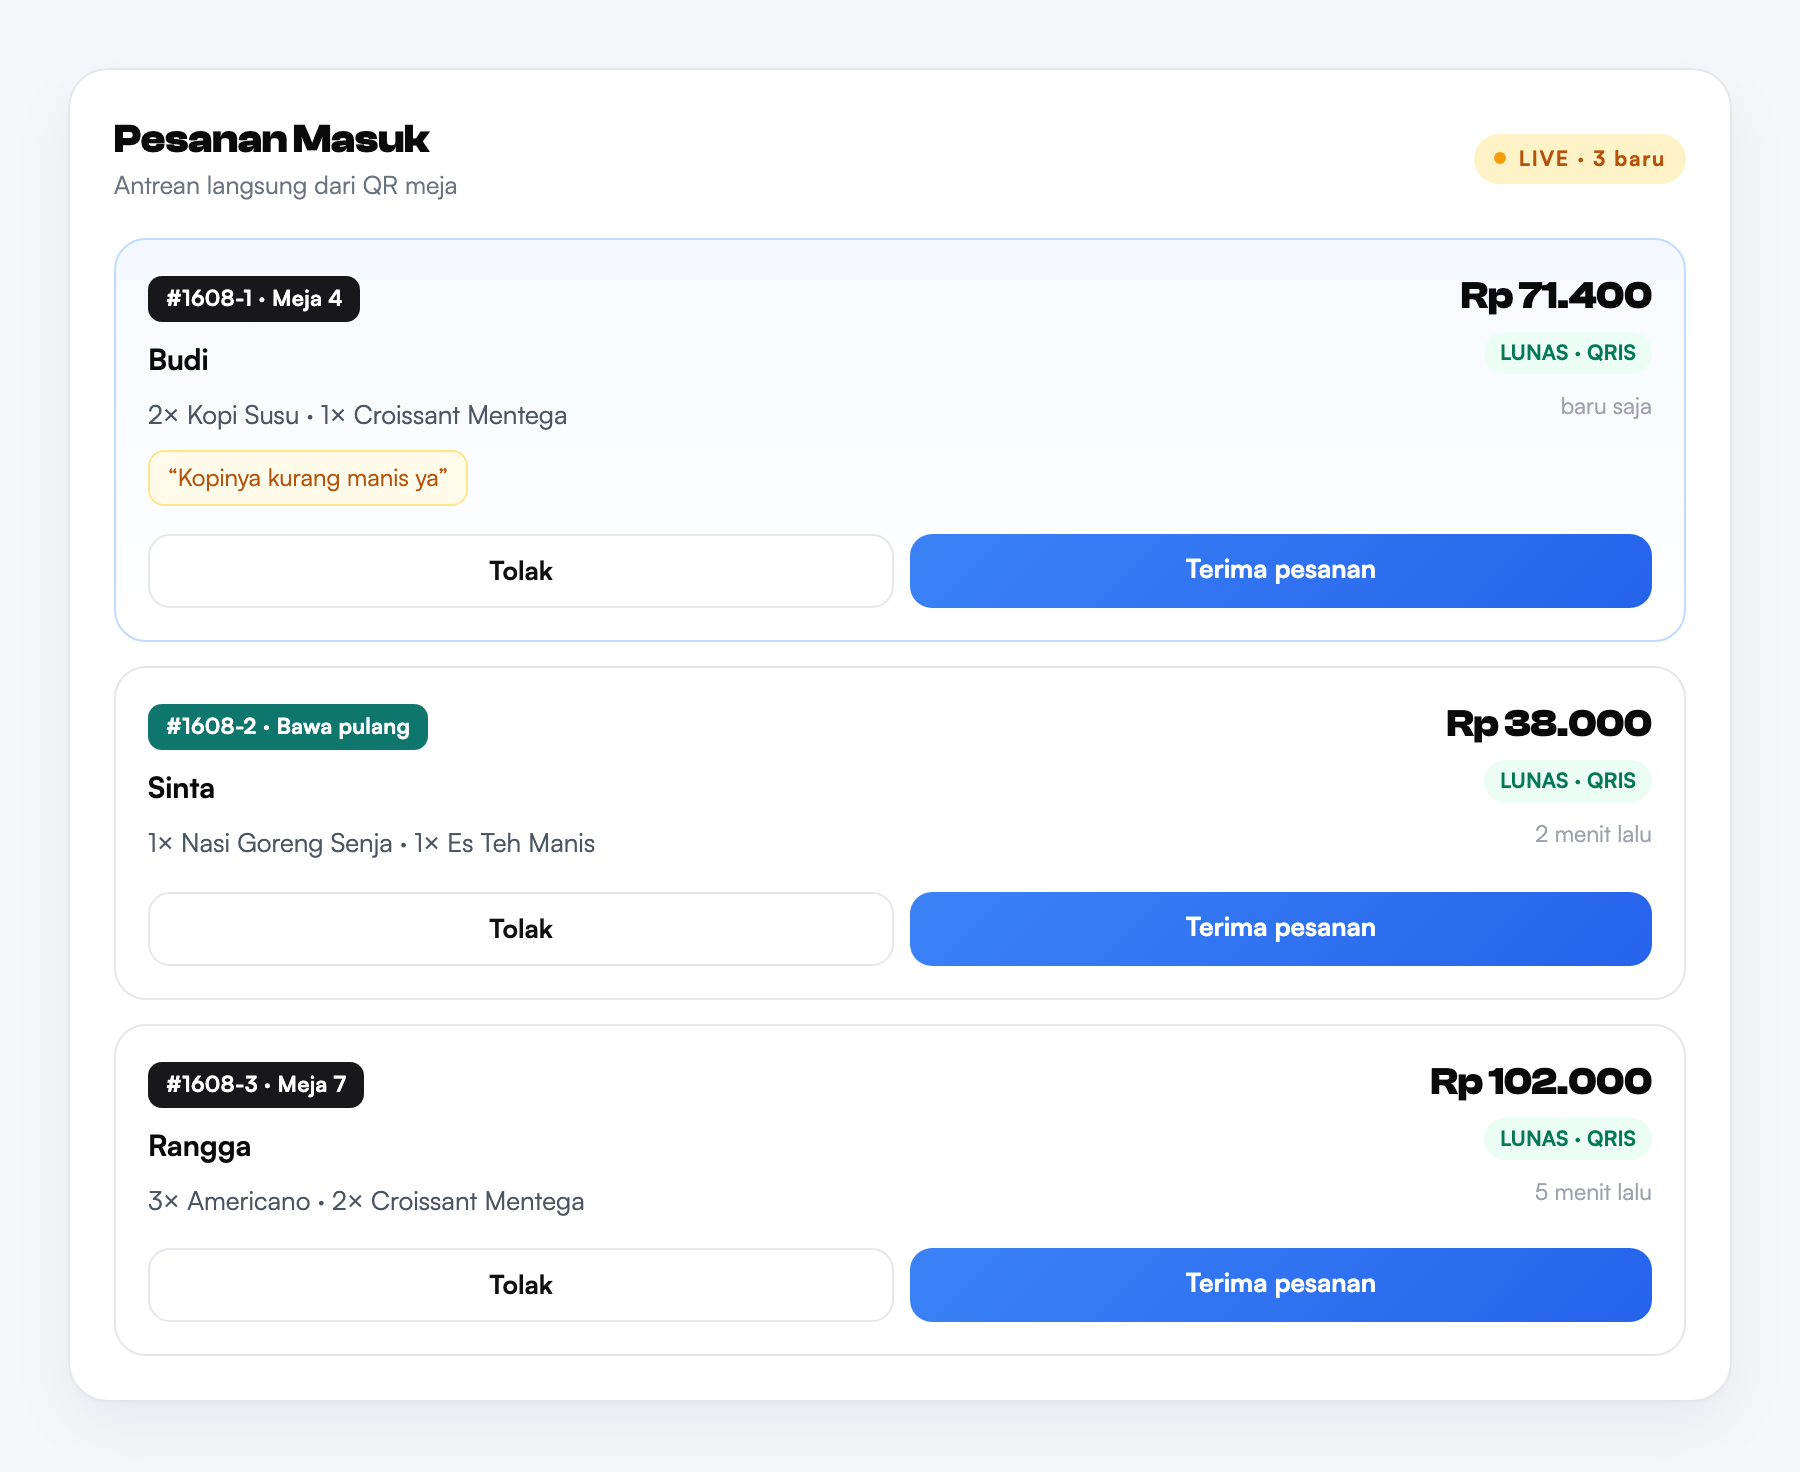
Task: Click customer name Rangga
Action: (199, 1146)
